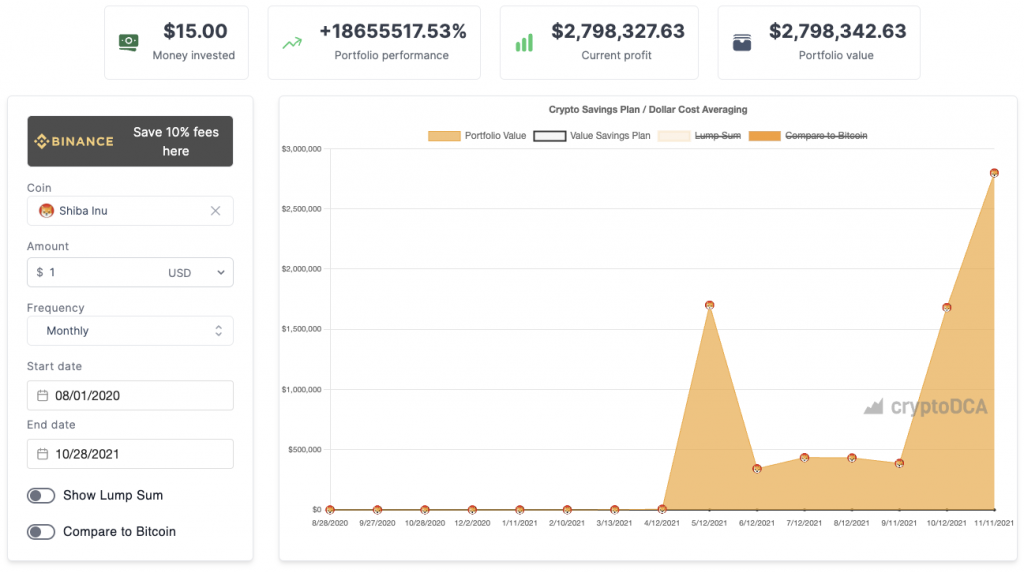Toggle the Value Savings Plan legend swatch
This screenshot has height=573, width=1024.
550,136
